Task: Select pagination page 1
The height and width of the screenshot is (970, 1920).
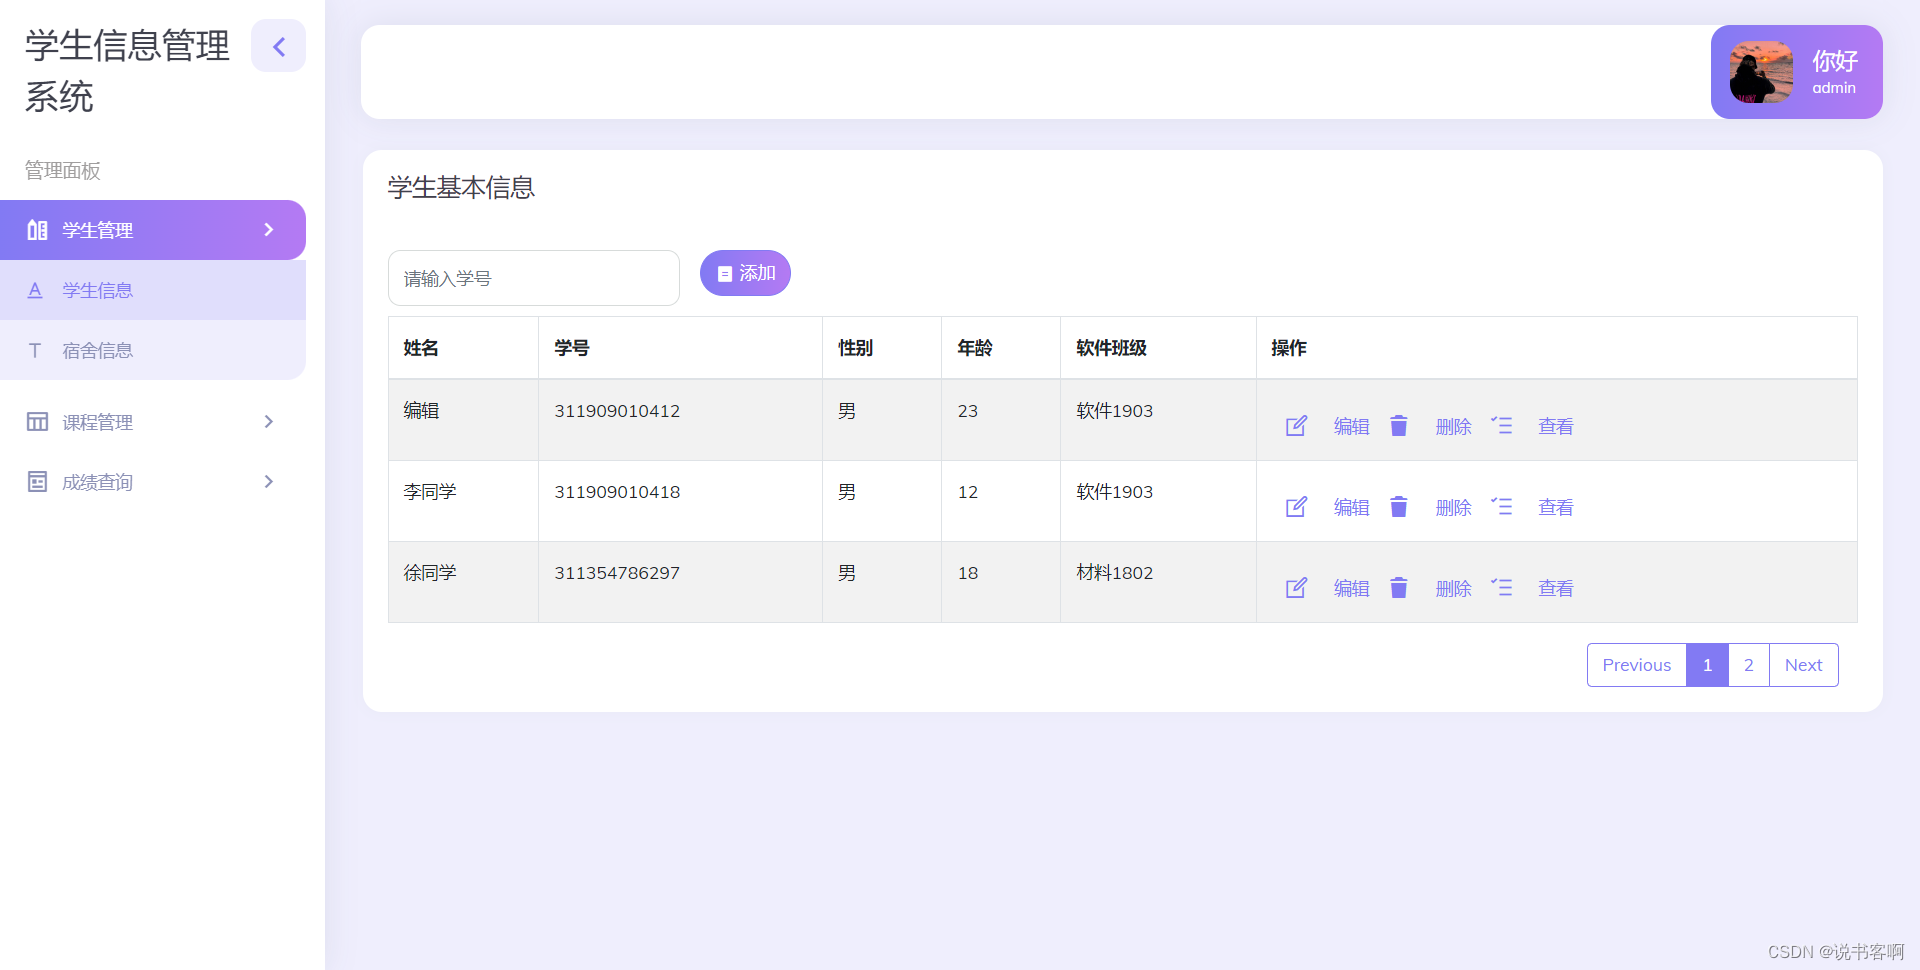Action: [1707, 665]
